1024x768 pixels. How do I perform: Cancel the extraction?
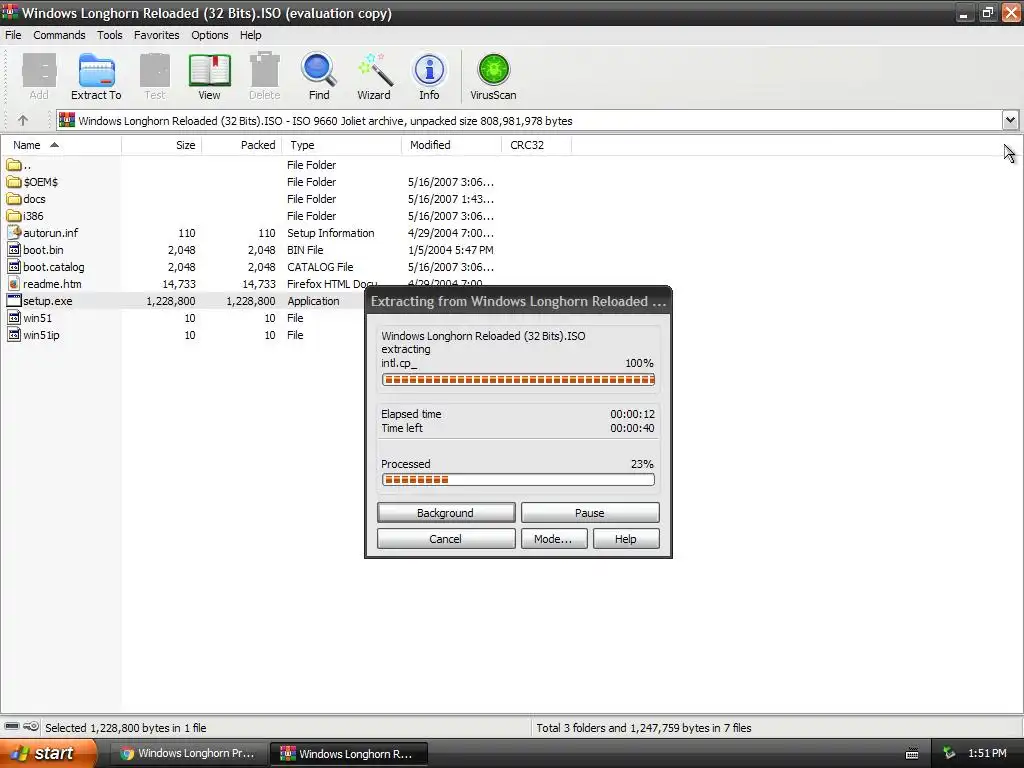click(x=446, y=539)
